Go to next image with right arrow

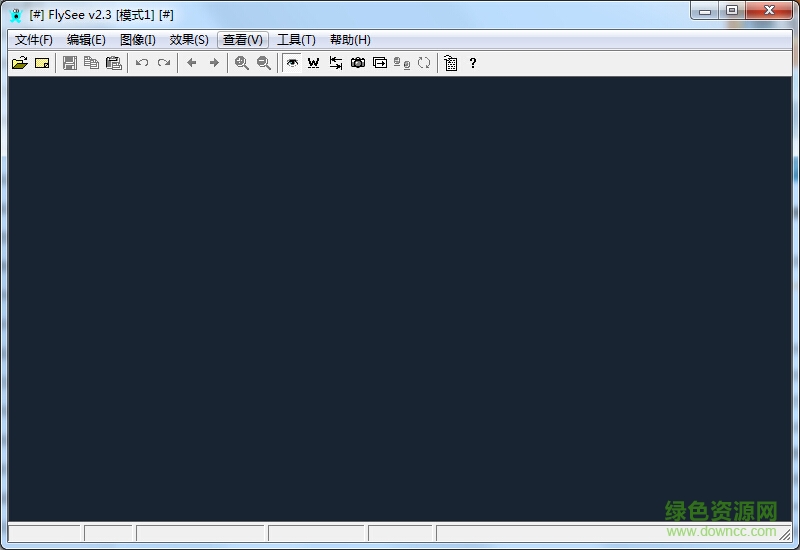click(x=214, y=63)
